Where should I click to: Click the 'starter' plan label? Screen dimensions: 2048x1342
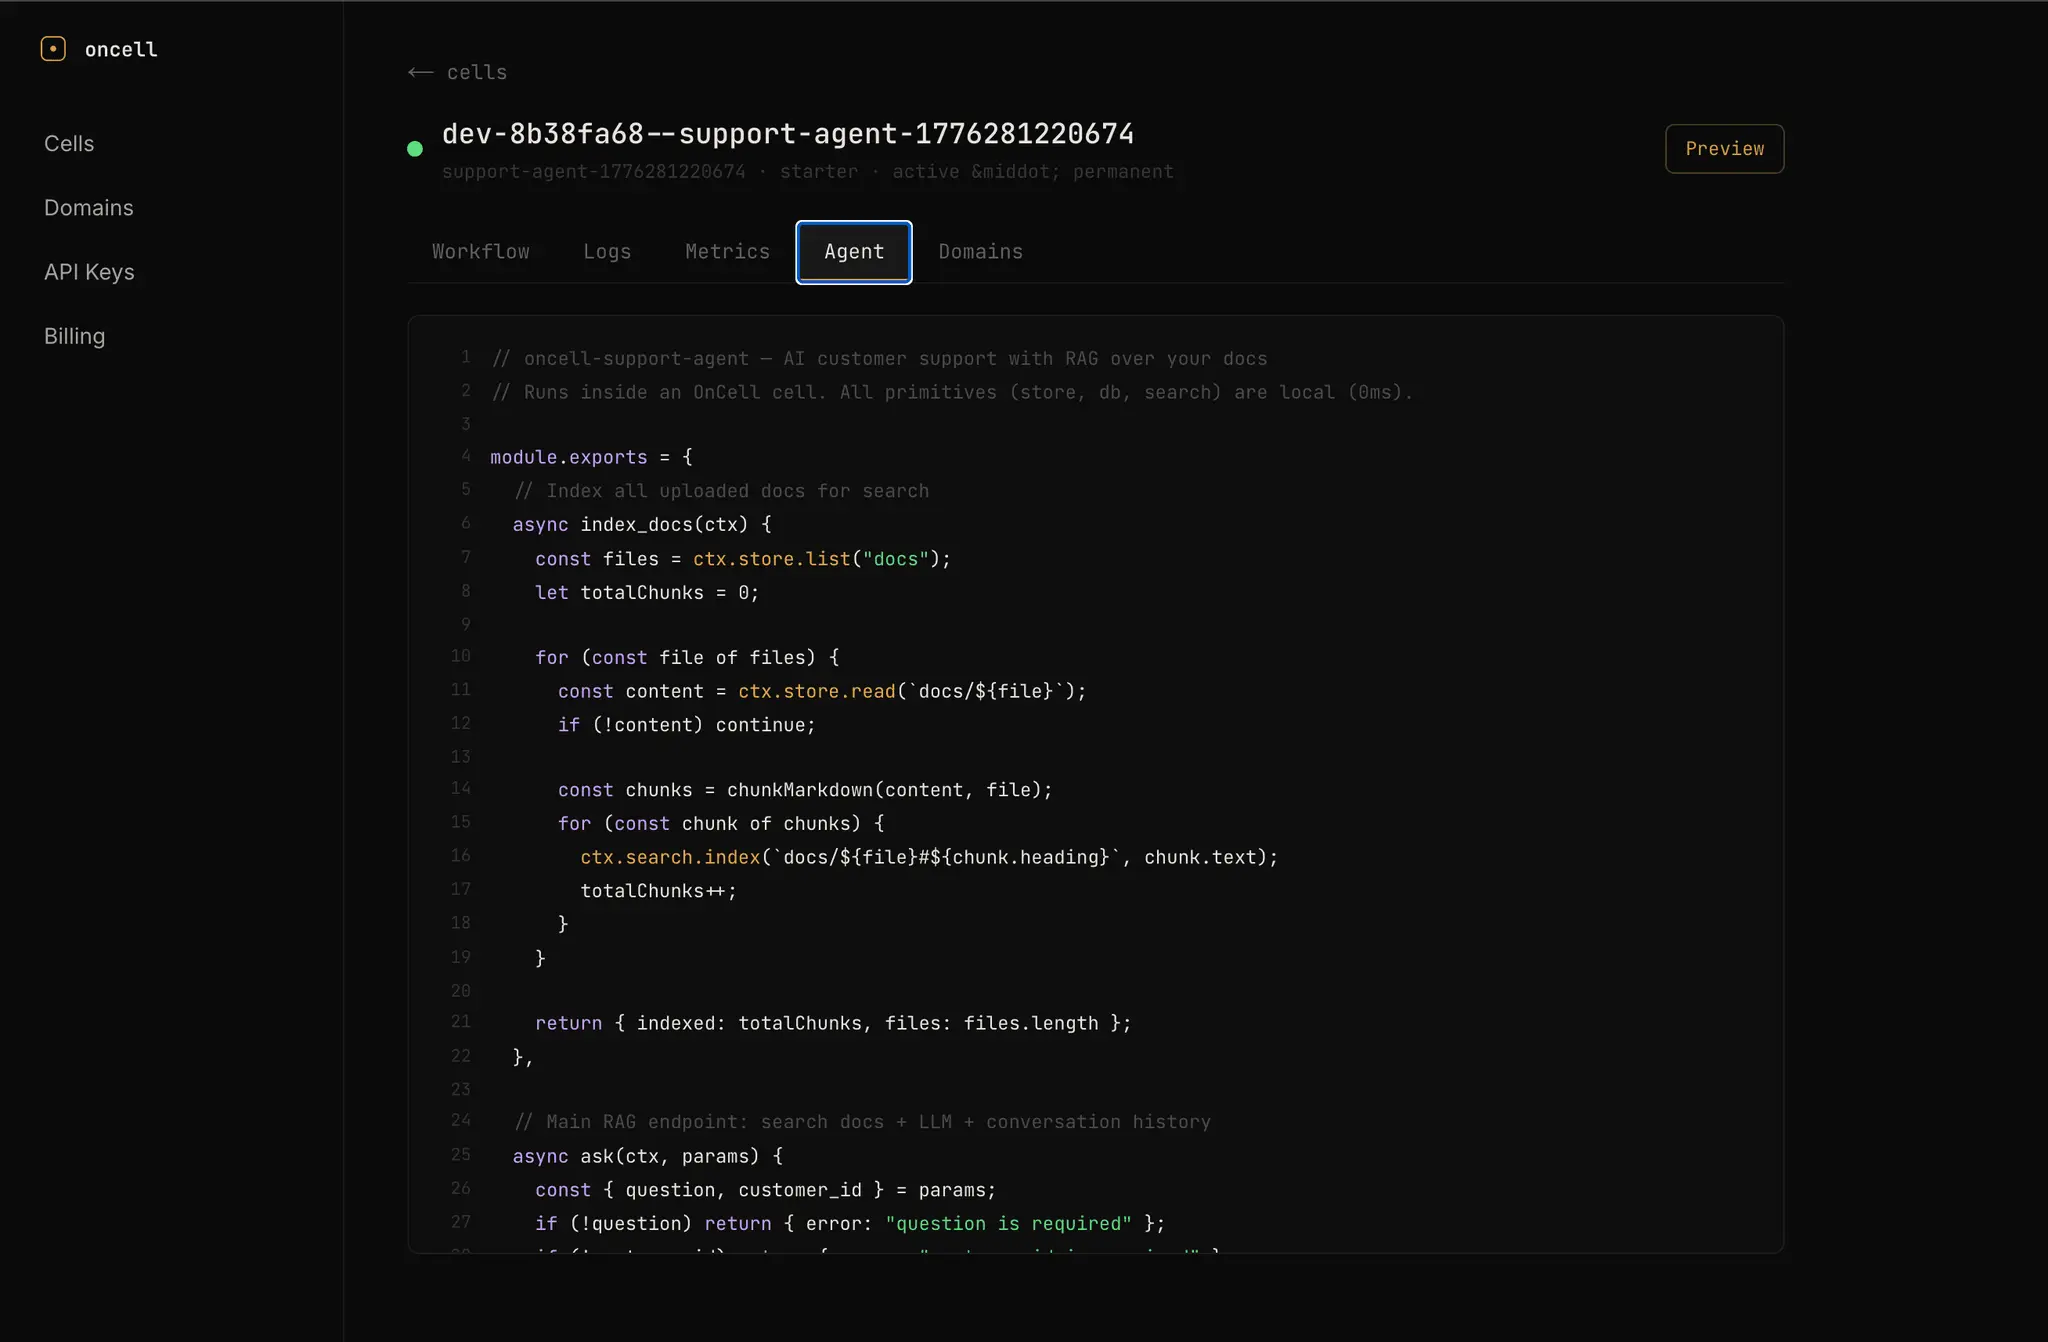pos(819,172)
